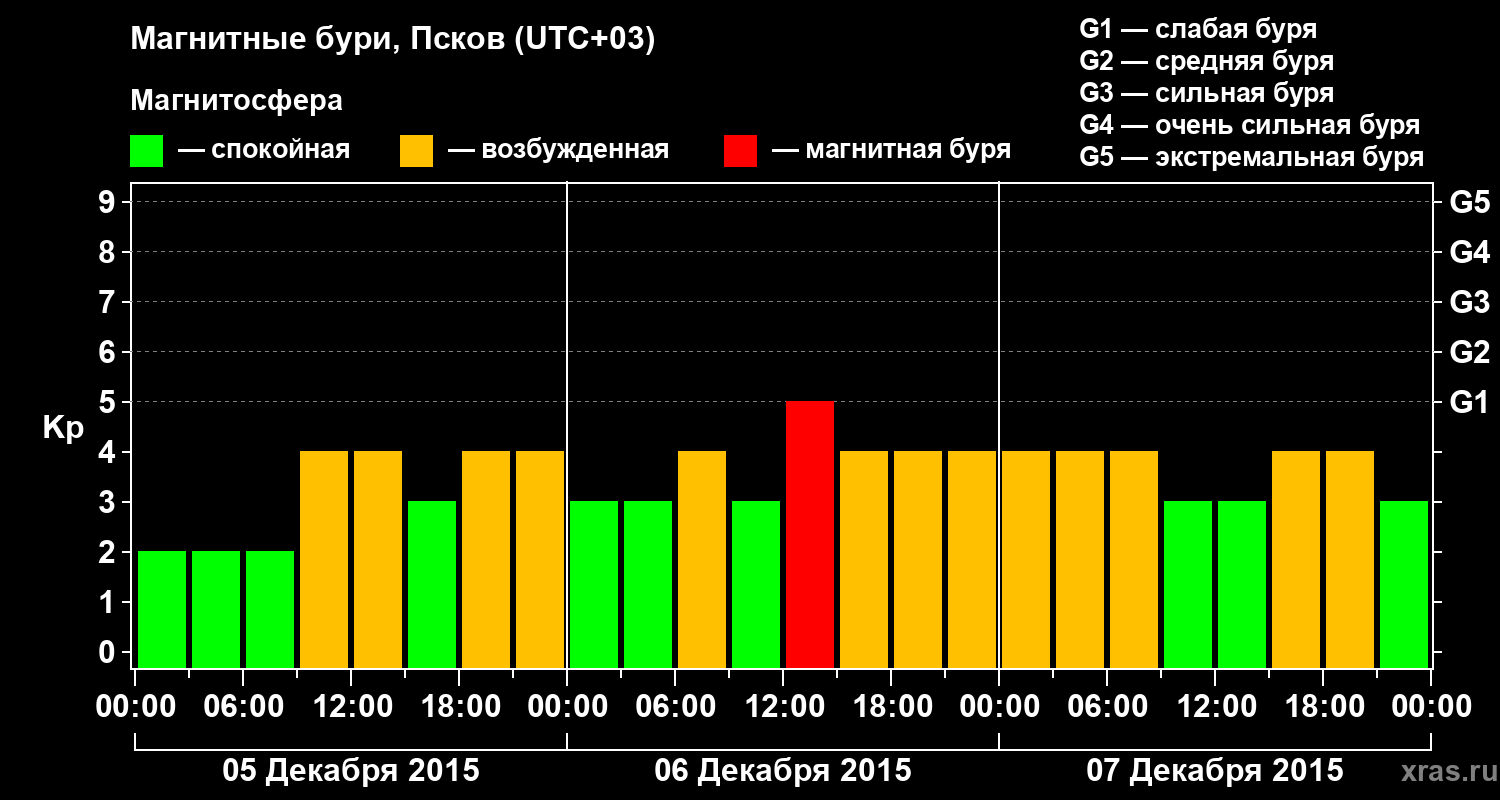Click the yellow 'возбужденная' legend swatch

tap(417, 151)
